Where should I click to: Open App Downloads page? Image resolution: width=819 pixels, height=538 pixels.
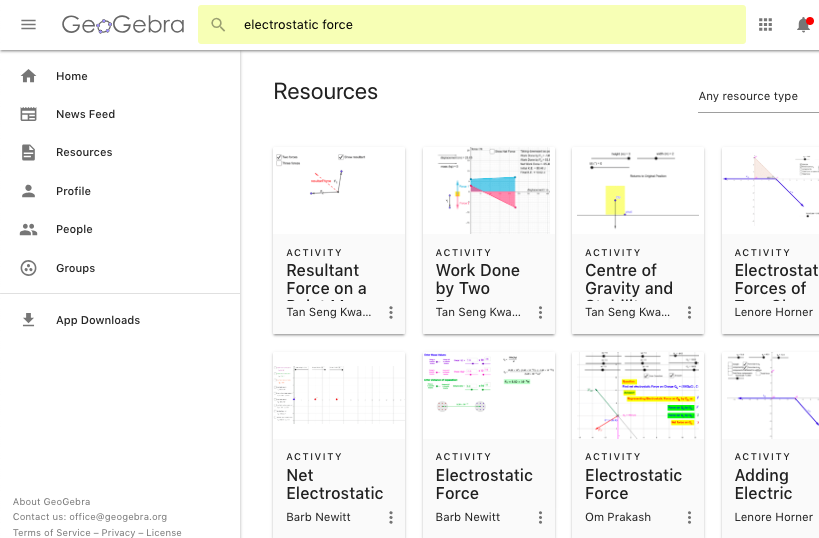tap(97, 320)
